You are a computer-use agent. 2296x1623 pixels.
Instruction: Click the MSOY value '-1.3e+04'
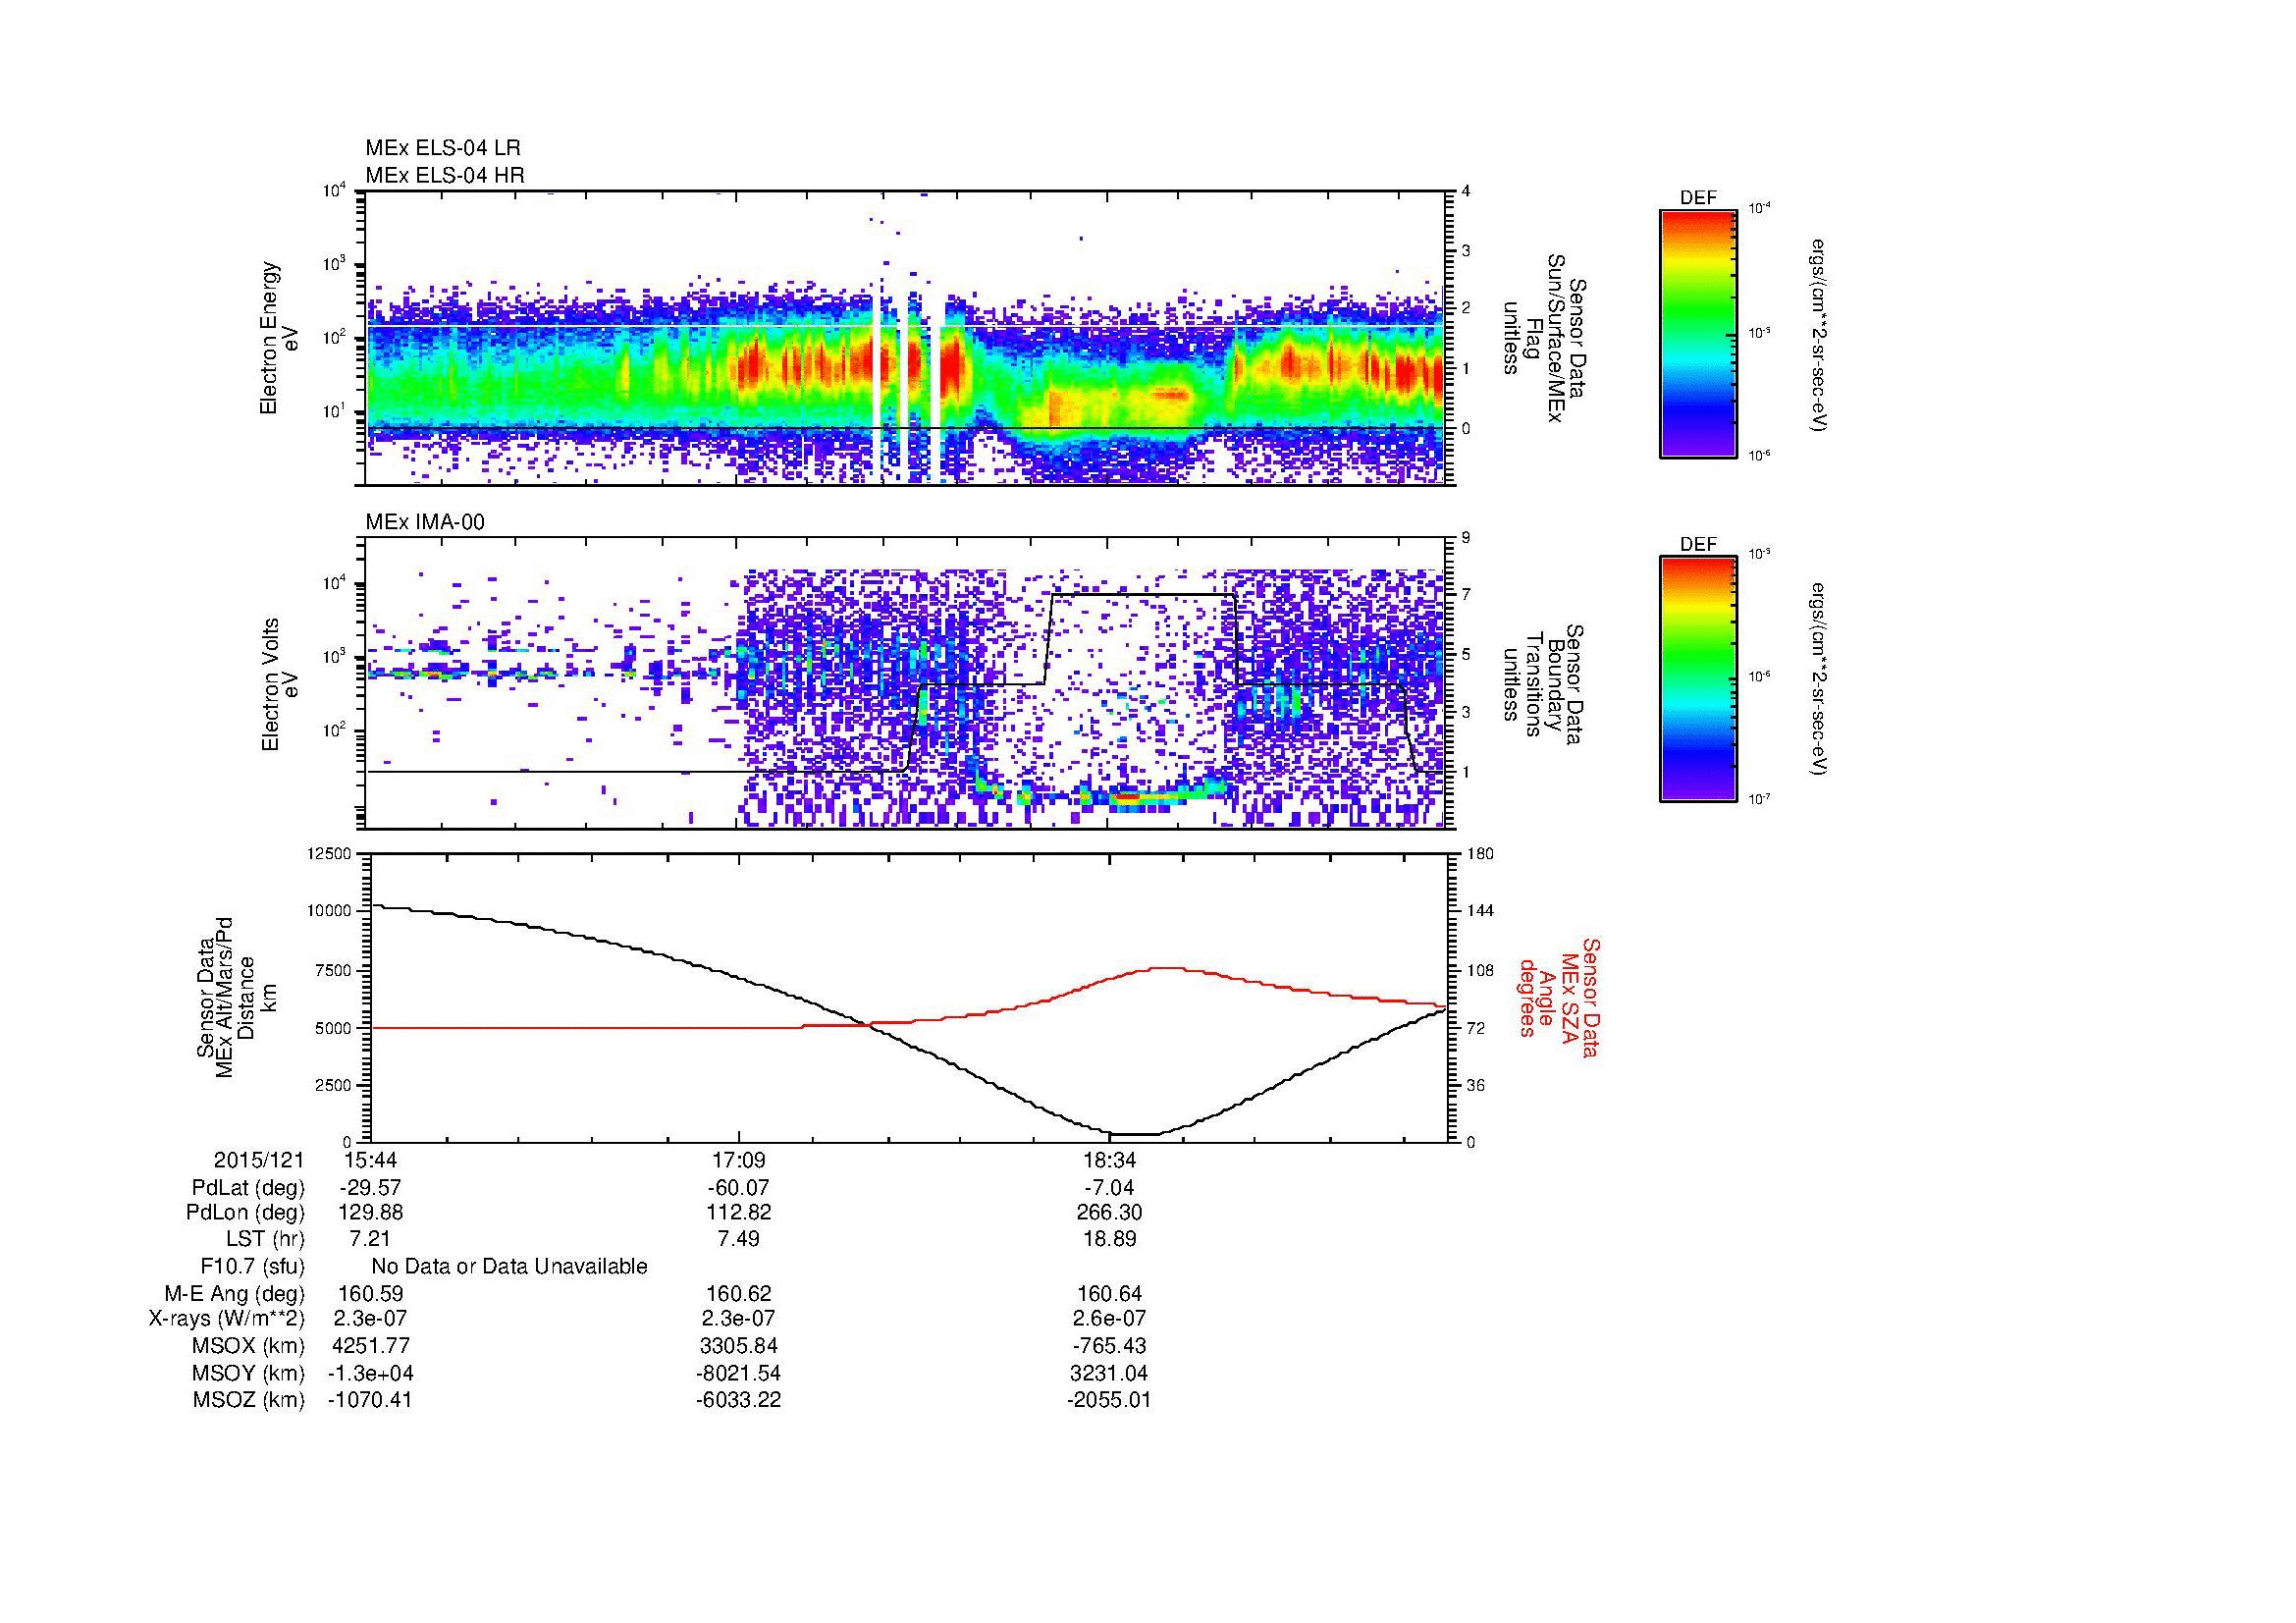coord(370,1374)
